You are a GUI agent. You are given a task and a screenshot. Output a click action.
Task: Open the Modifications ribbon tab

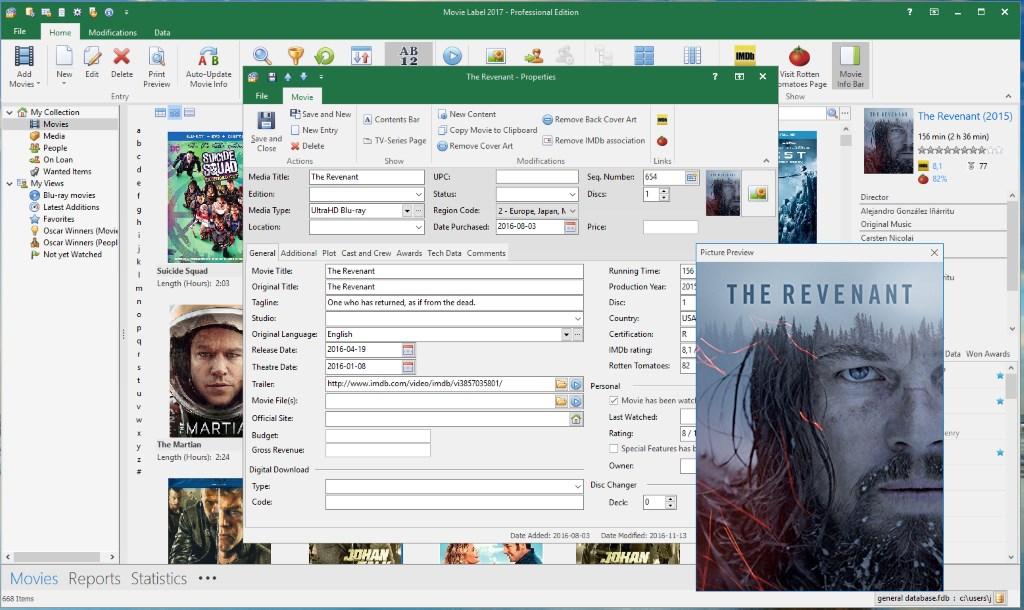pos(112,32)
